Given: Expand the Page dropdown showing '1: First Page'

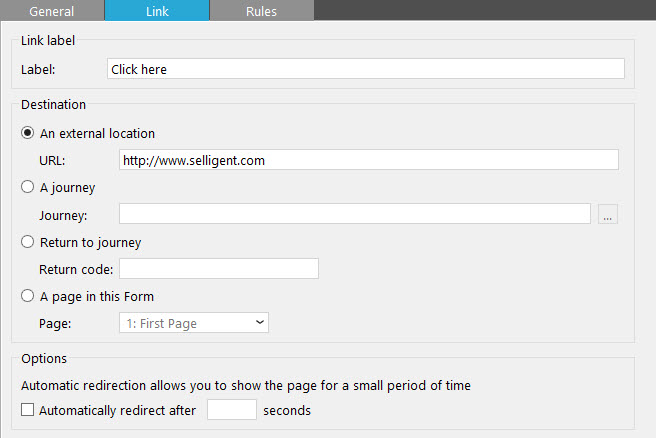Looking at the screenshot, I should 194,323.
